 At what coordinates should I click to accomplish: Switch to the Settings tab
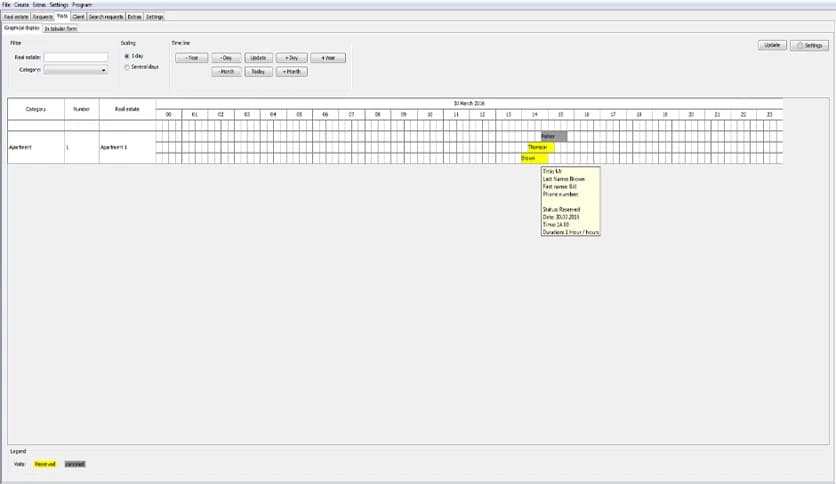(155, 17)
